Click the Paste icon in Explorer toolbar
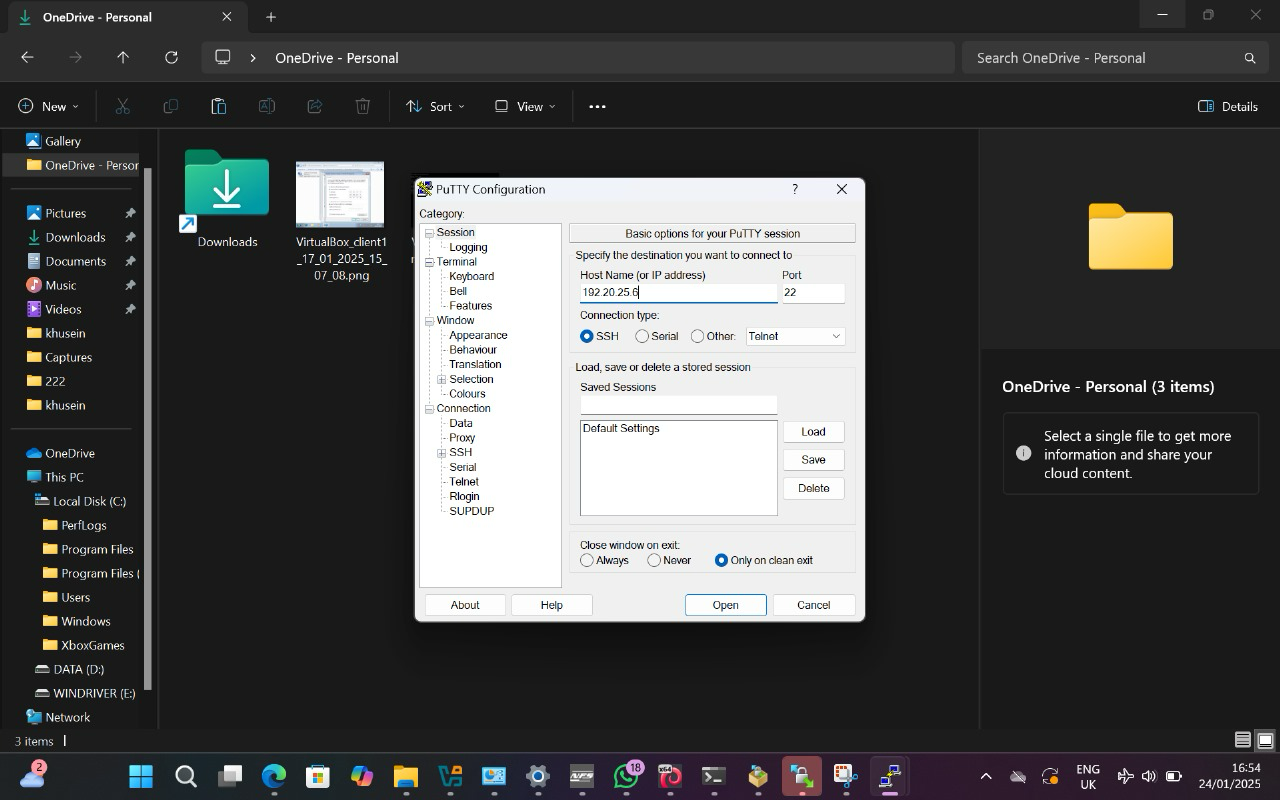The height and width of the screenshot is (800, 1280). coord(218,106)
